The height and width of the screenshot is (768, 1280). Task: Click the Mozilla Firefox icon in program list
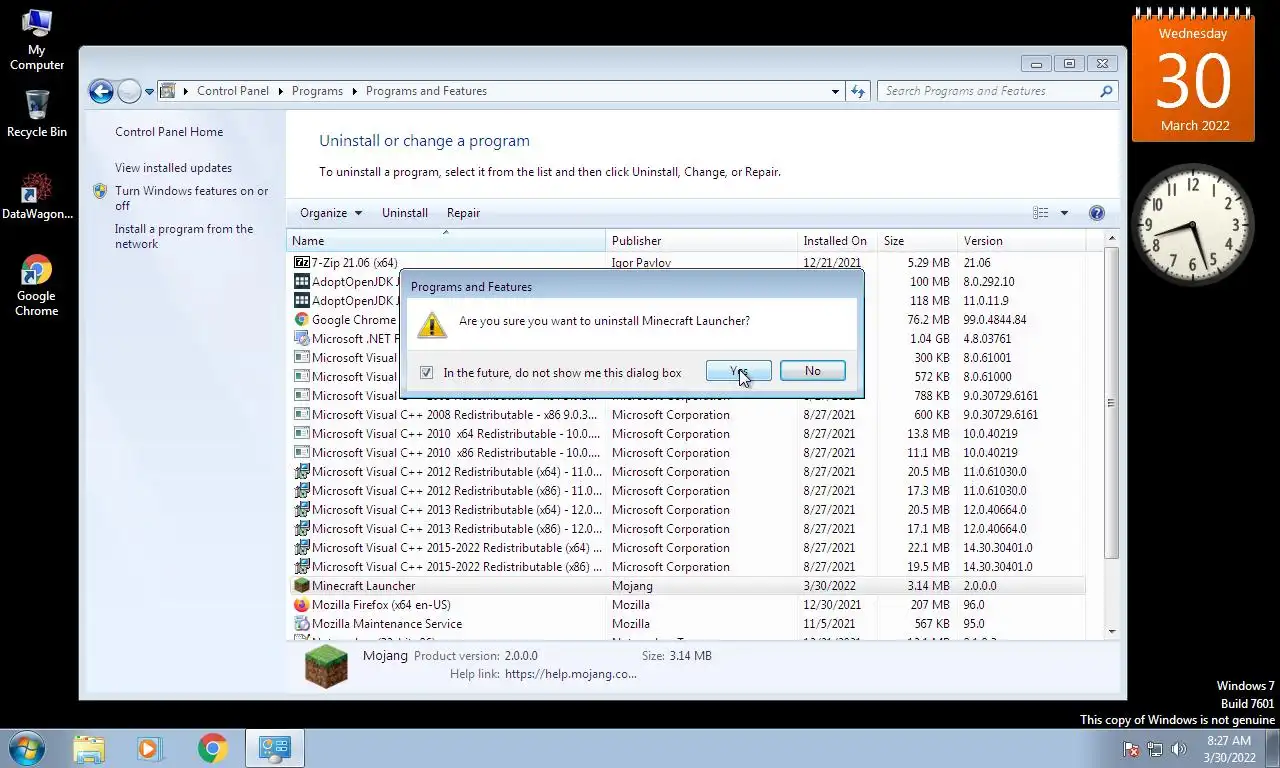(x=302, y=605)
